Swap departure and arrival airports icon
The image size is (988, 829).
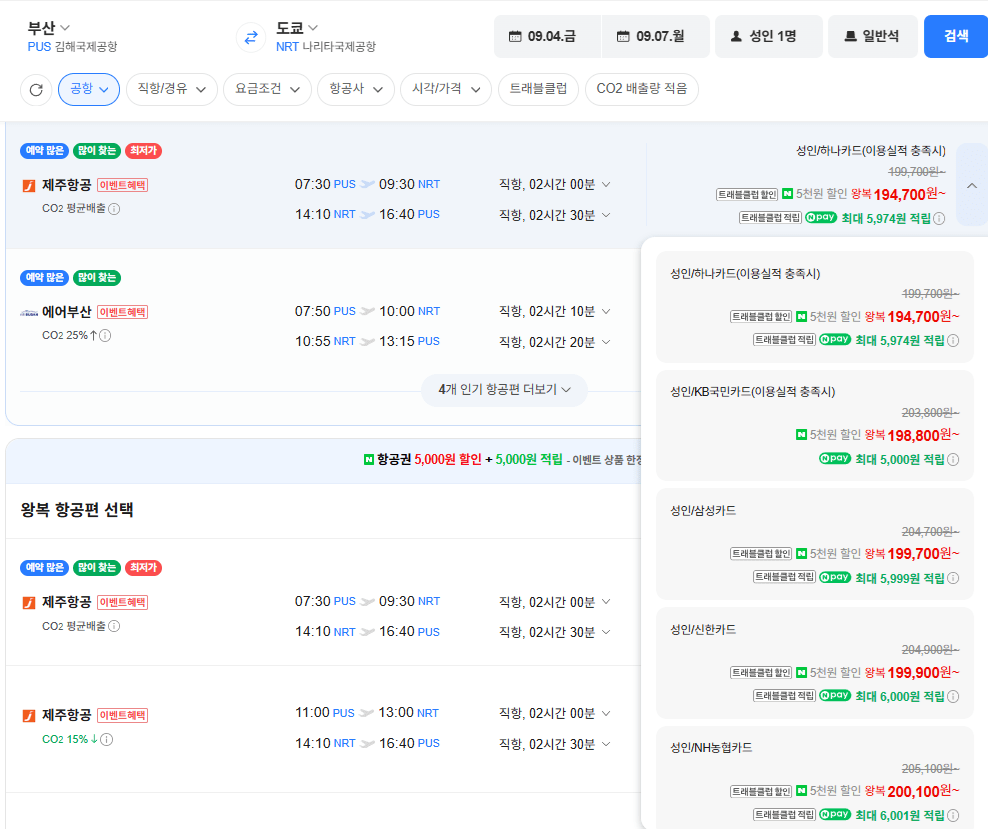(251, 37)
